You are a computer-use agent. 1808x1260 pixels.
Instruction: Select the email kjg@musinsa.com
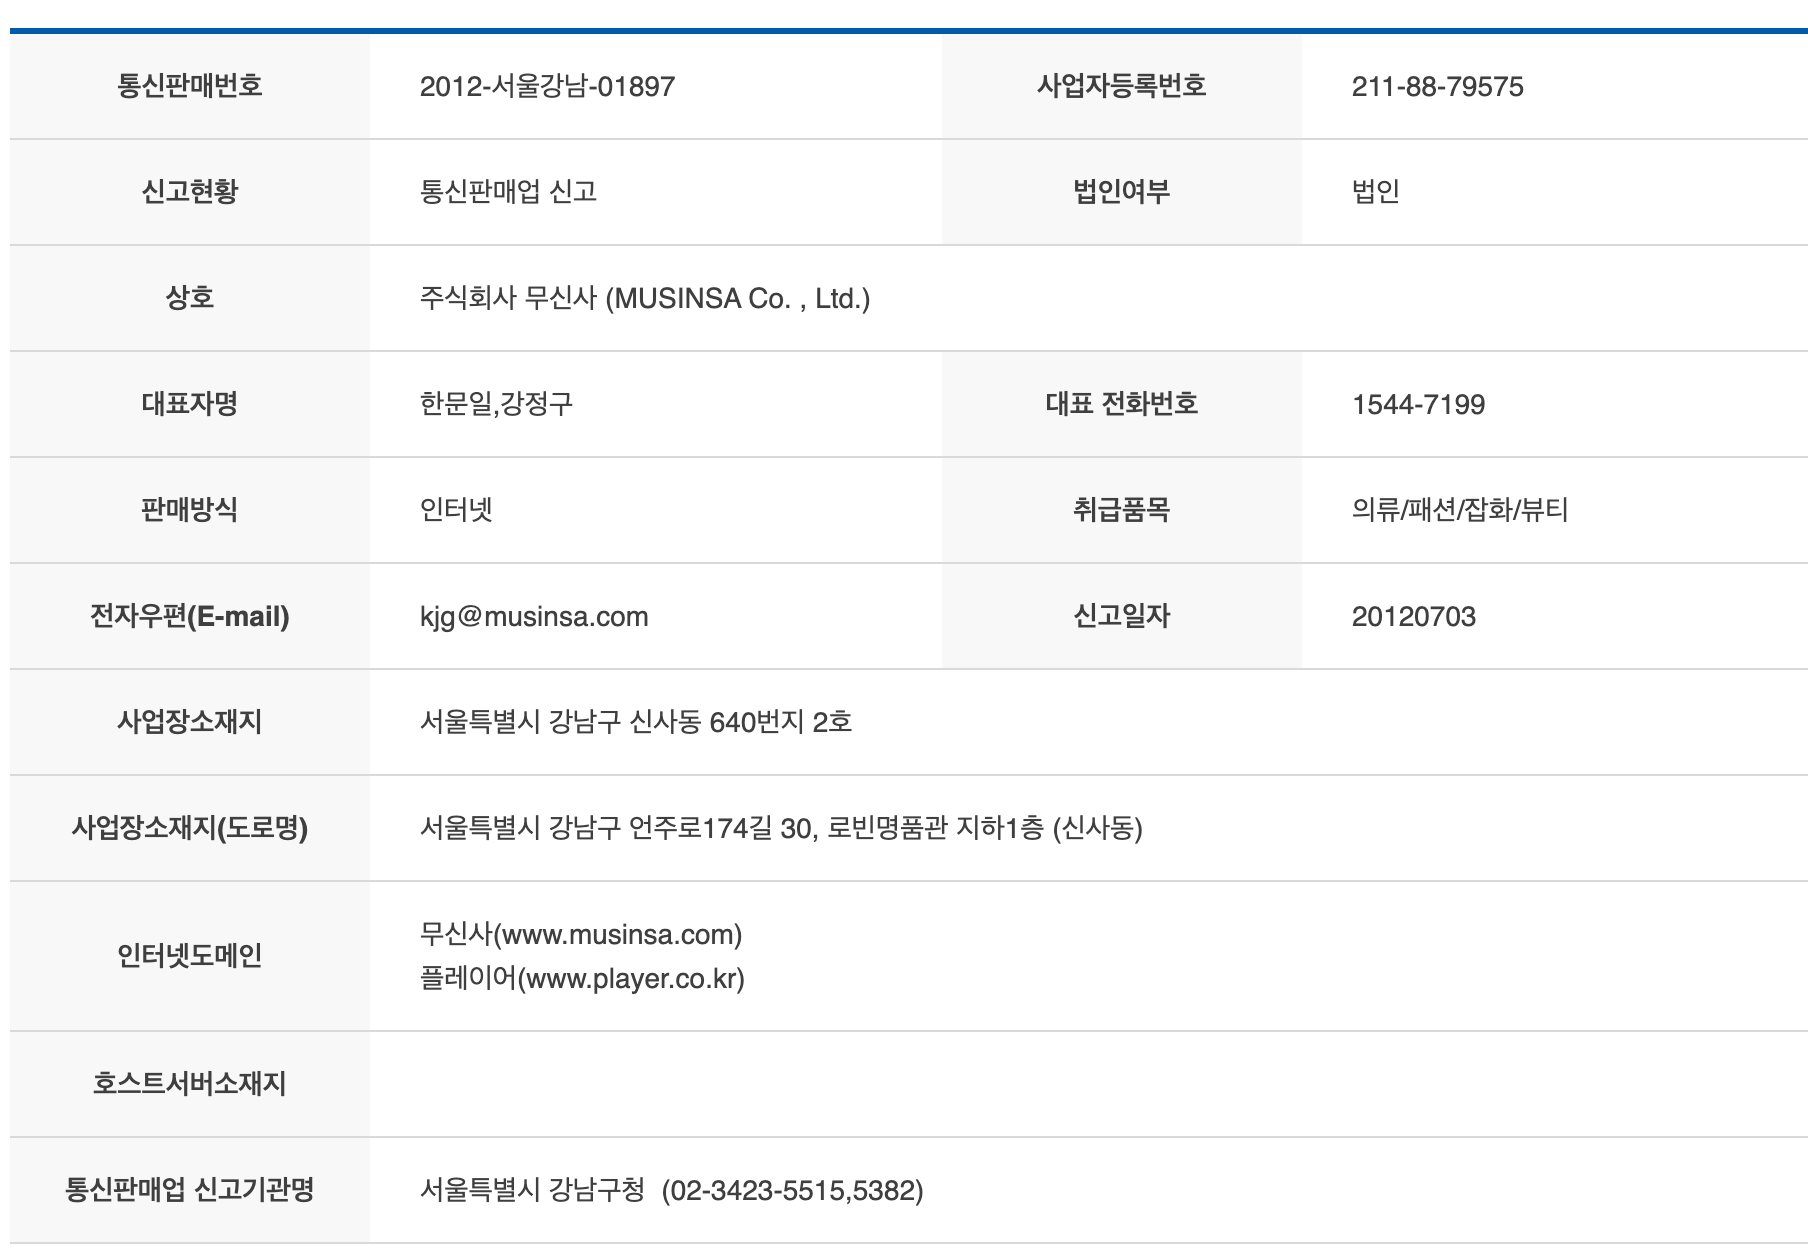(534, 617)
